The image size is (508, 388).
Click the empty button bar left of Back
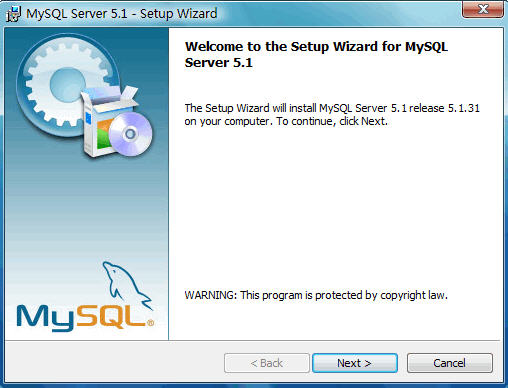pyautogui.click(x=113, y=363)
